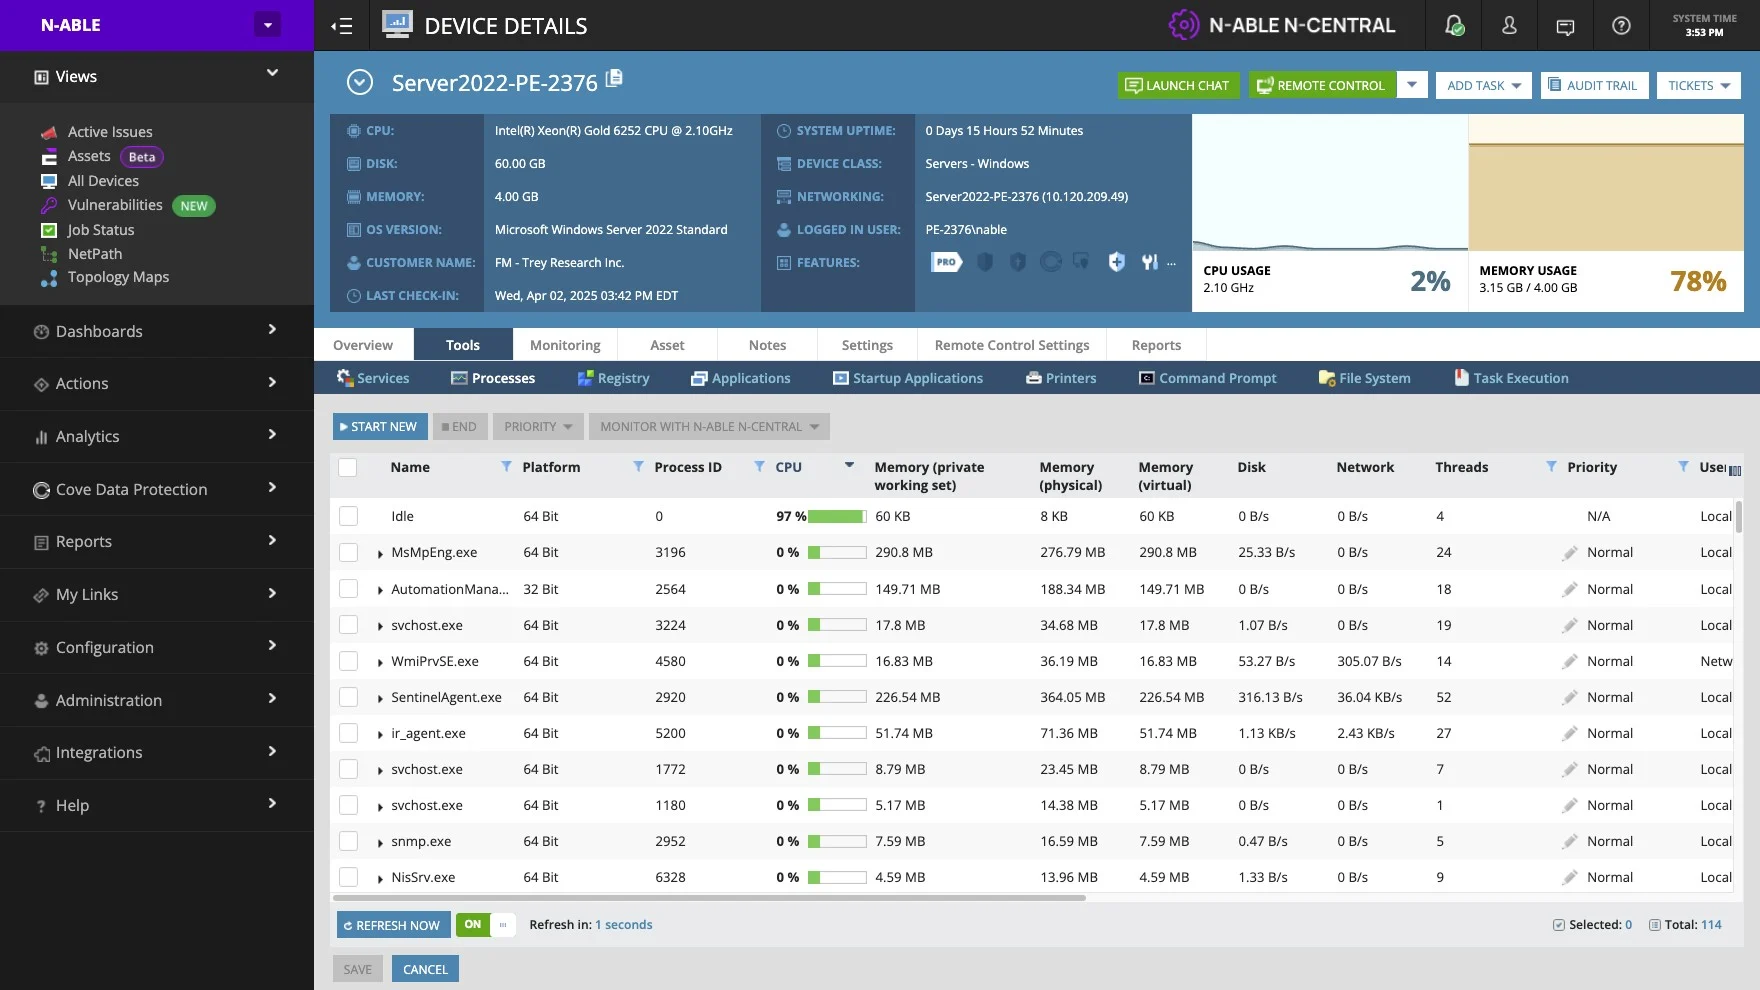Filter the Threads column
Screen dimensions: 1760x990
(1551, 467)
